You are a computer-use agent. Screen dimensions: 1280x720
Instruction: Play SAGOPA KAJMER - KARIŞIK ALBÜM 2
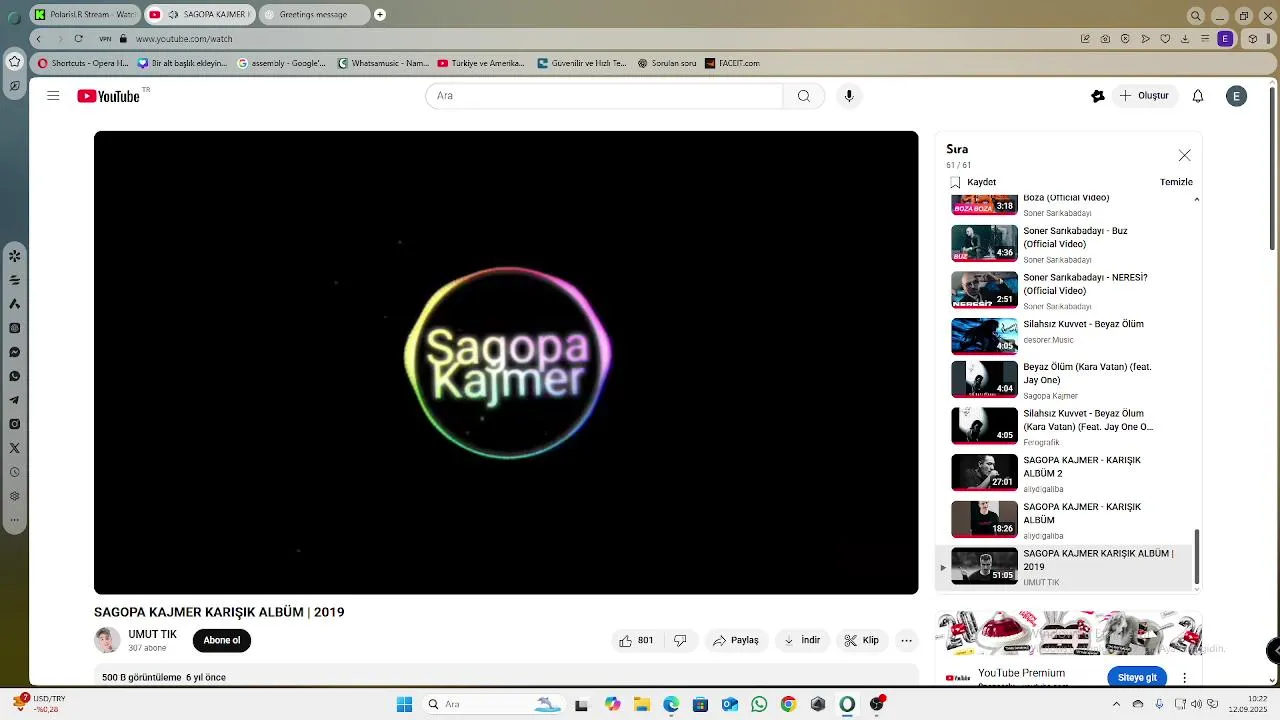tap(1065, 472)
